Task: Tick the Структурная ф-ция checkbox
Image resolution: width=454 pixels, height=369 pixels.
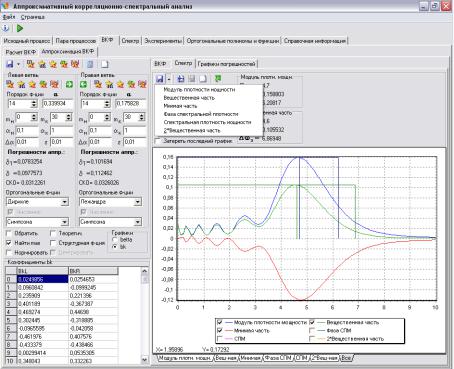Action: coord(53,243)
